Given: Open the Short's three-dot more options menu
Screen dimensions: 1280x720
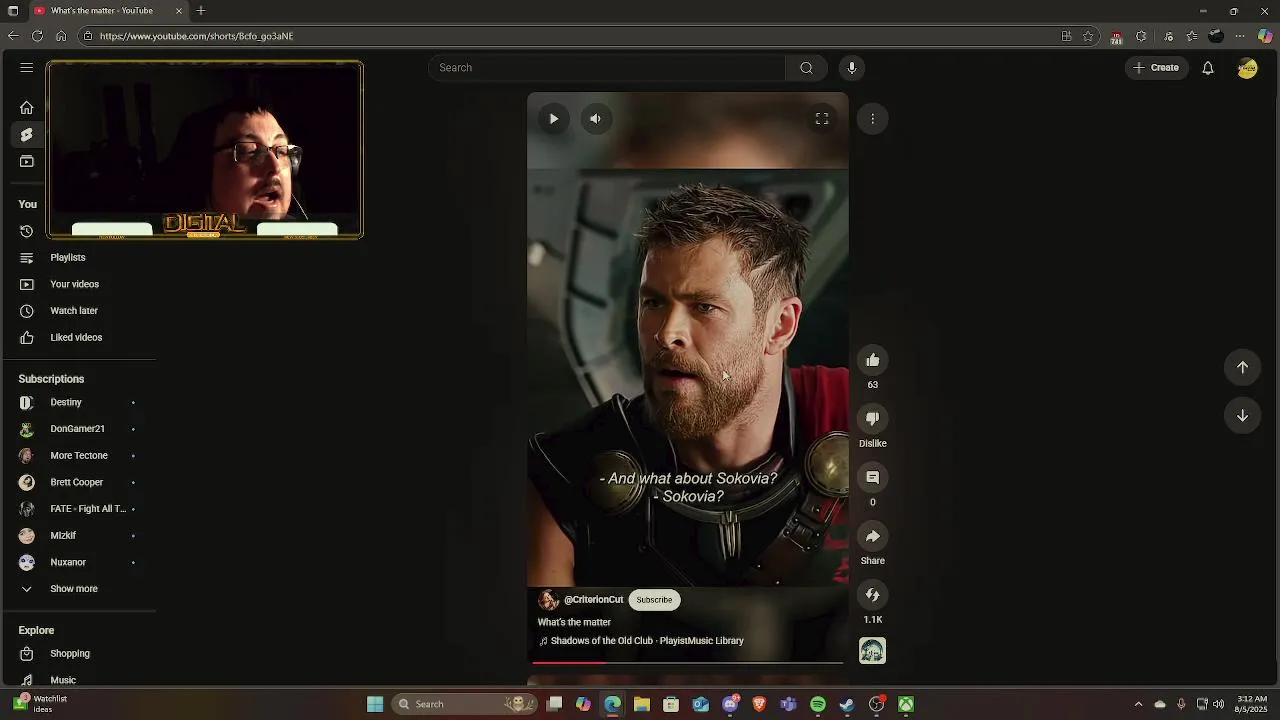Looking at the screenshot, I should point(872,119).
